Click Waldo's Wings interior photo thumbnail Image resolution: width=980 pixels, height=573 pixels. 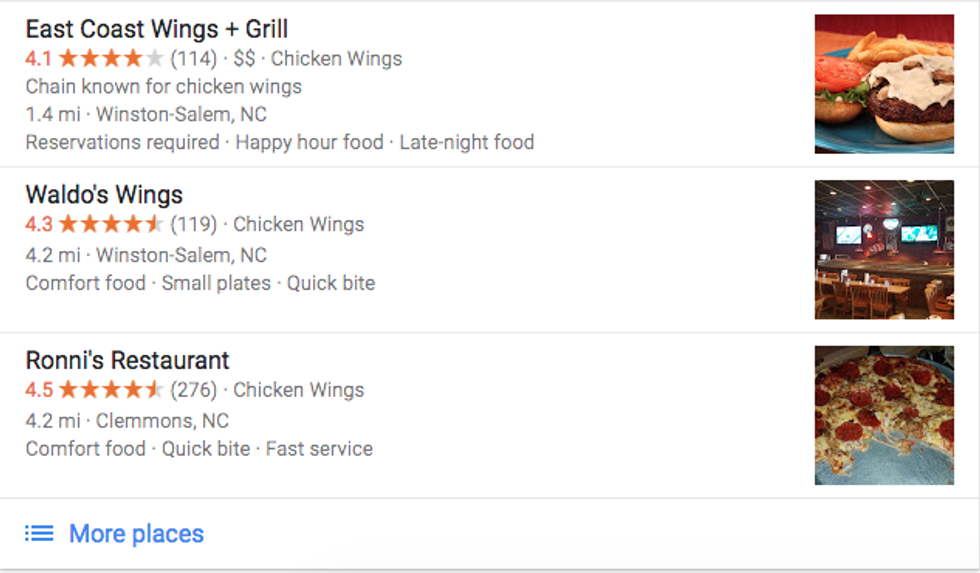(884, 250)
